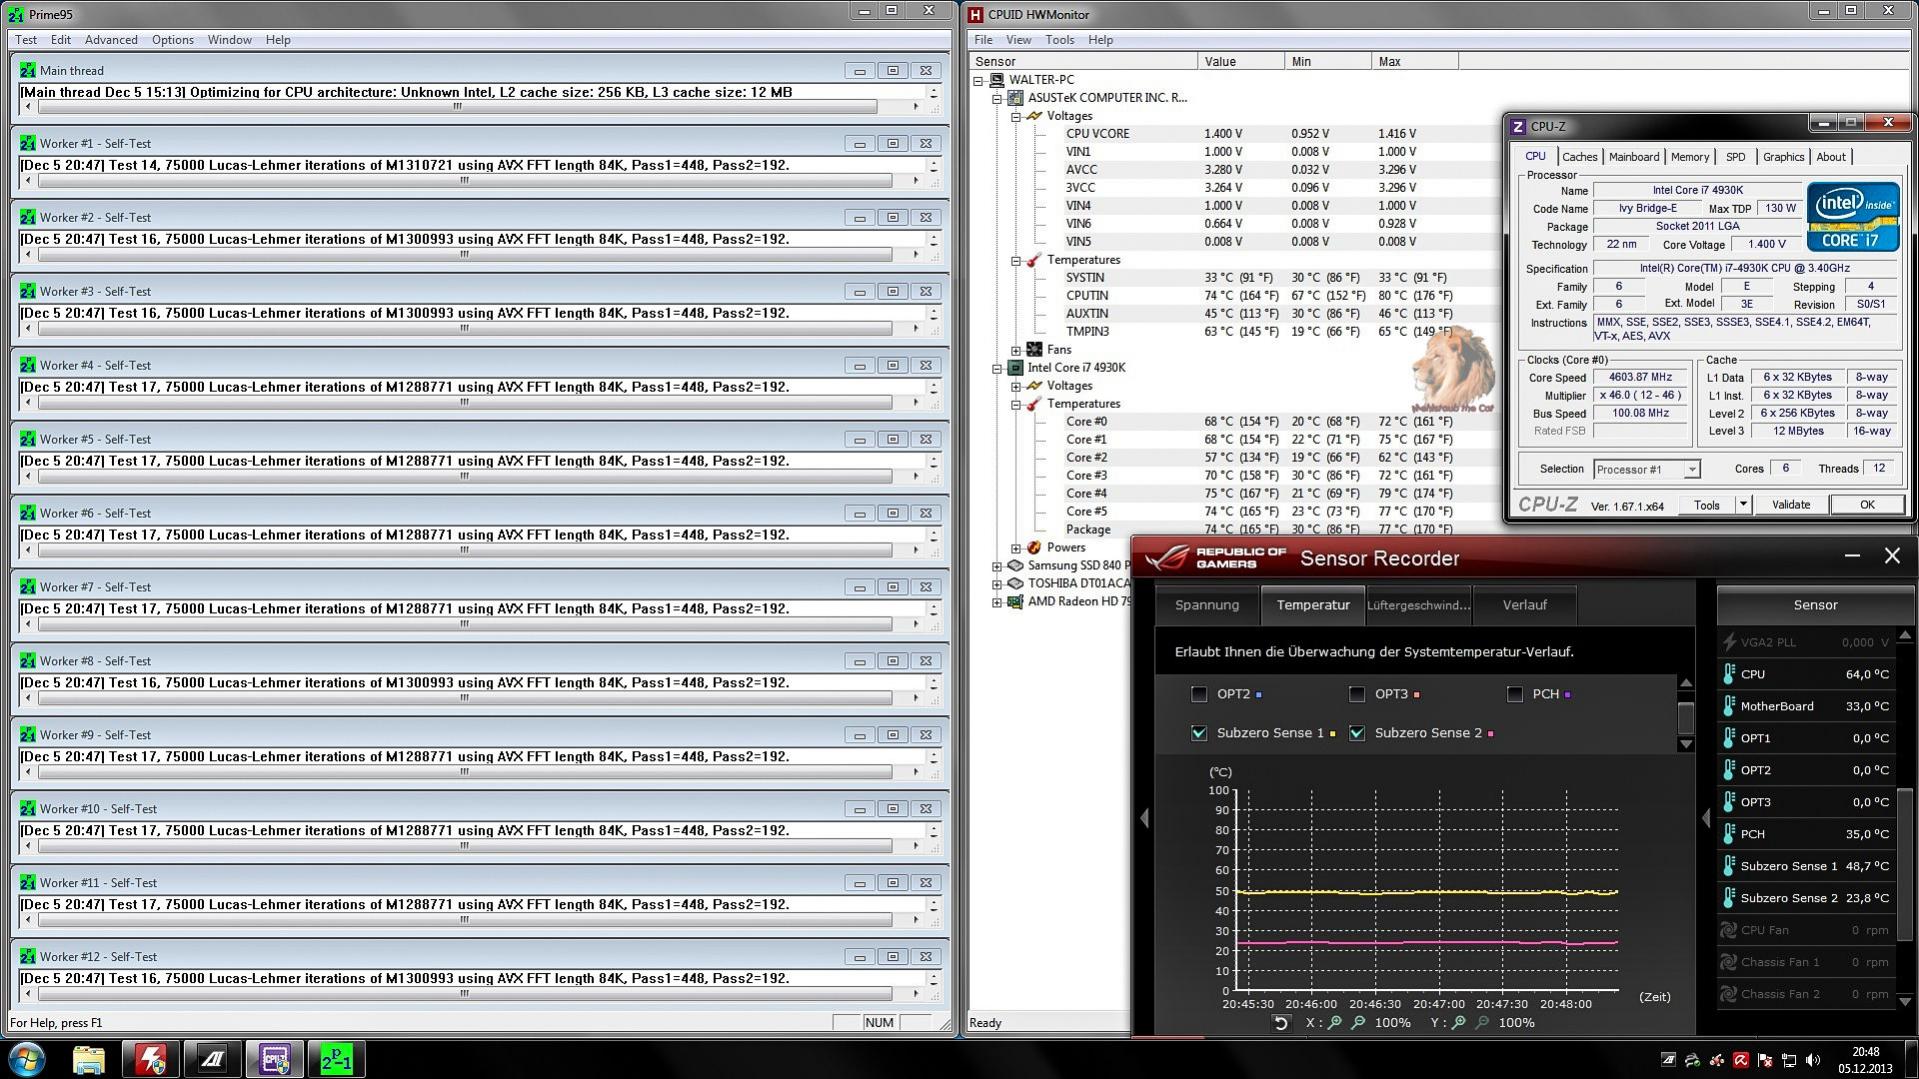Uncheck the Subzero Sense 1 checkbox
The height and width of the screenshot is (1079, 1919).
tap(1199, 733)
